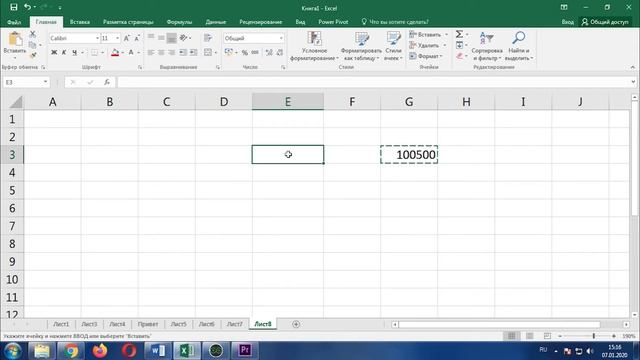This screenshot has width=640, height=360.
Task: Click the 'Что вы хотите сделать?' search box
Action: click(395, 22)
